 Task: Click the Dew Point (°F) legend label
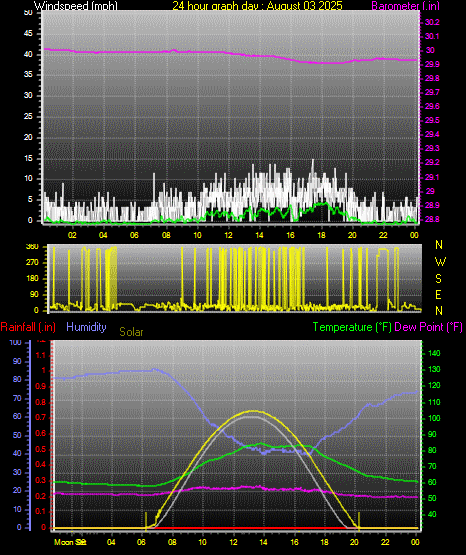428,327
